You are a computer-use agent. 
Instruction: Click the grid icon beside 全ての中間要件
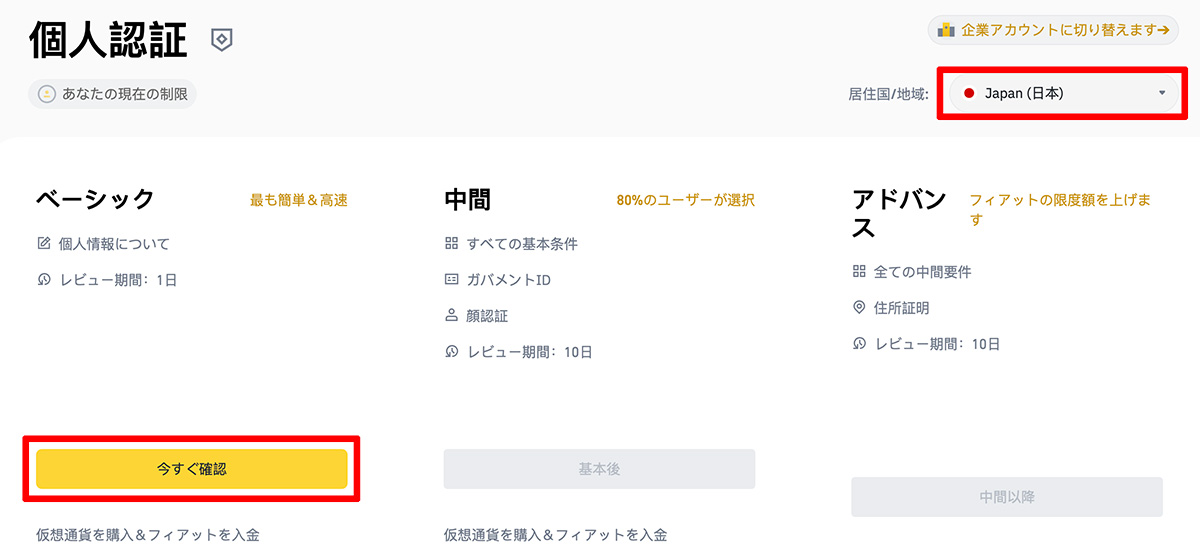(859, 271)
